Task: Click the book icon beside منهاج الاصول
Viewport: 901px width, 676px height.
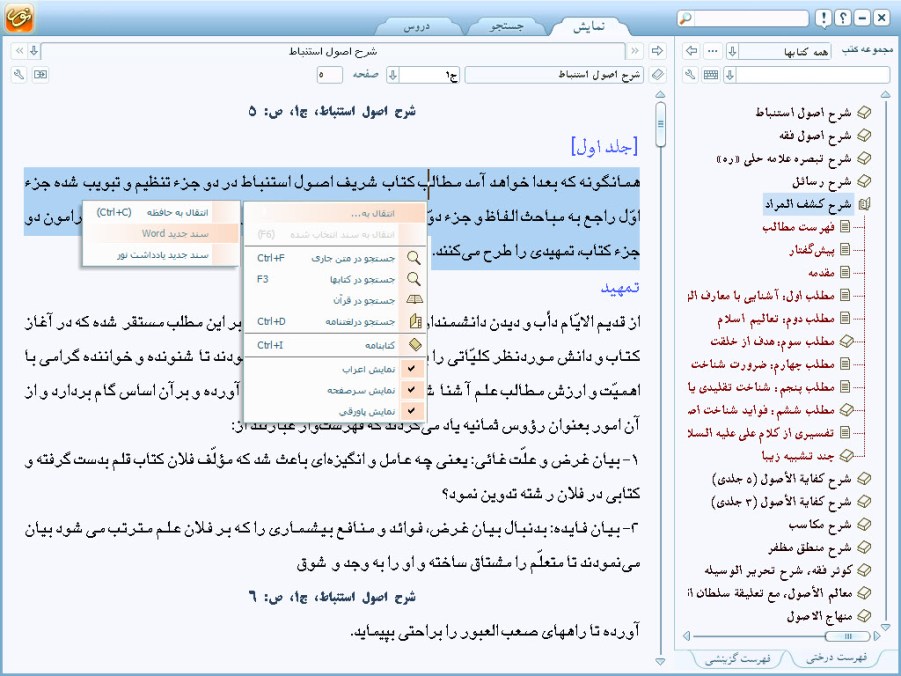Action: click(864, 616)
